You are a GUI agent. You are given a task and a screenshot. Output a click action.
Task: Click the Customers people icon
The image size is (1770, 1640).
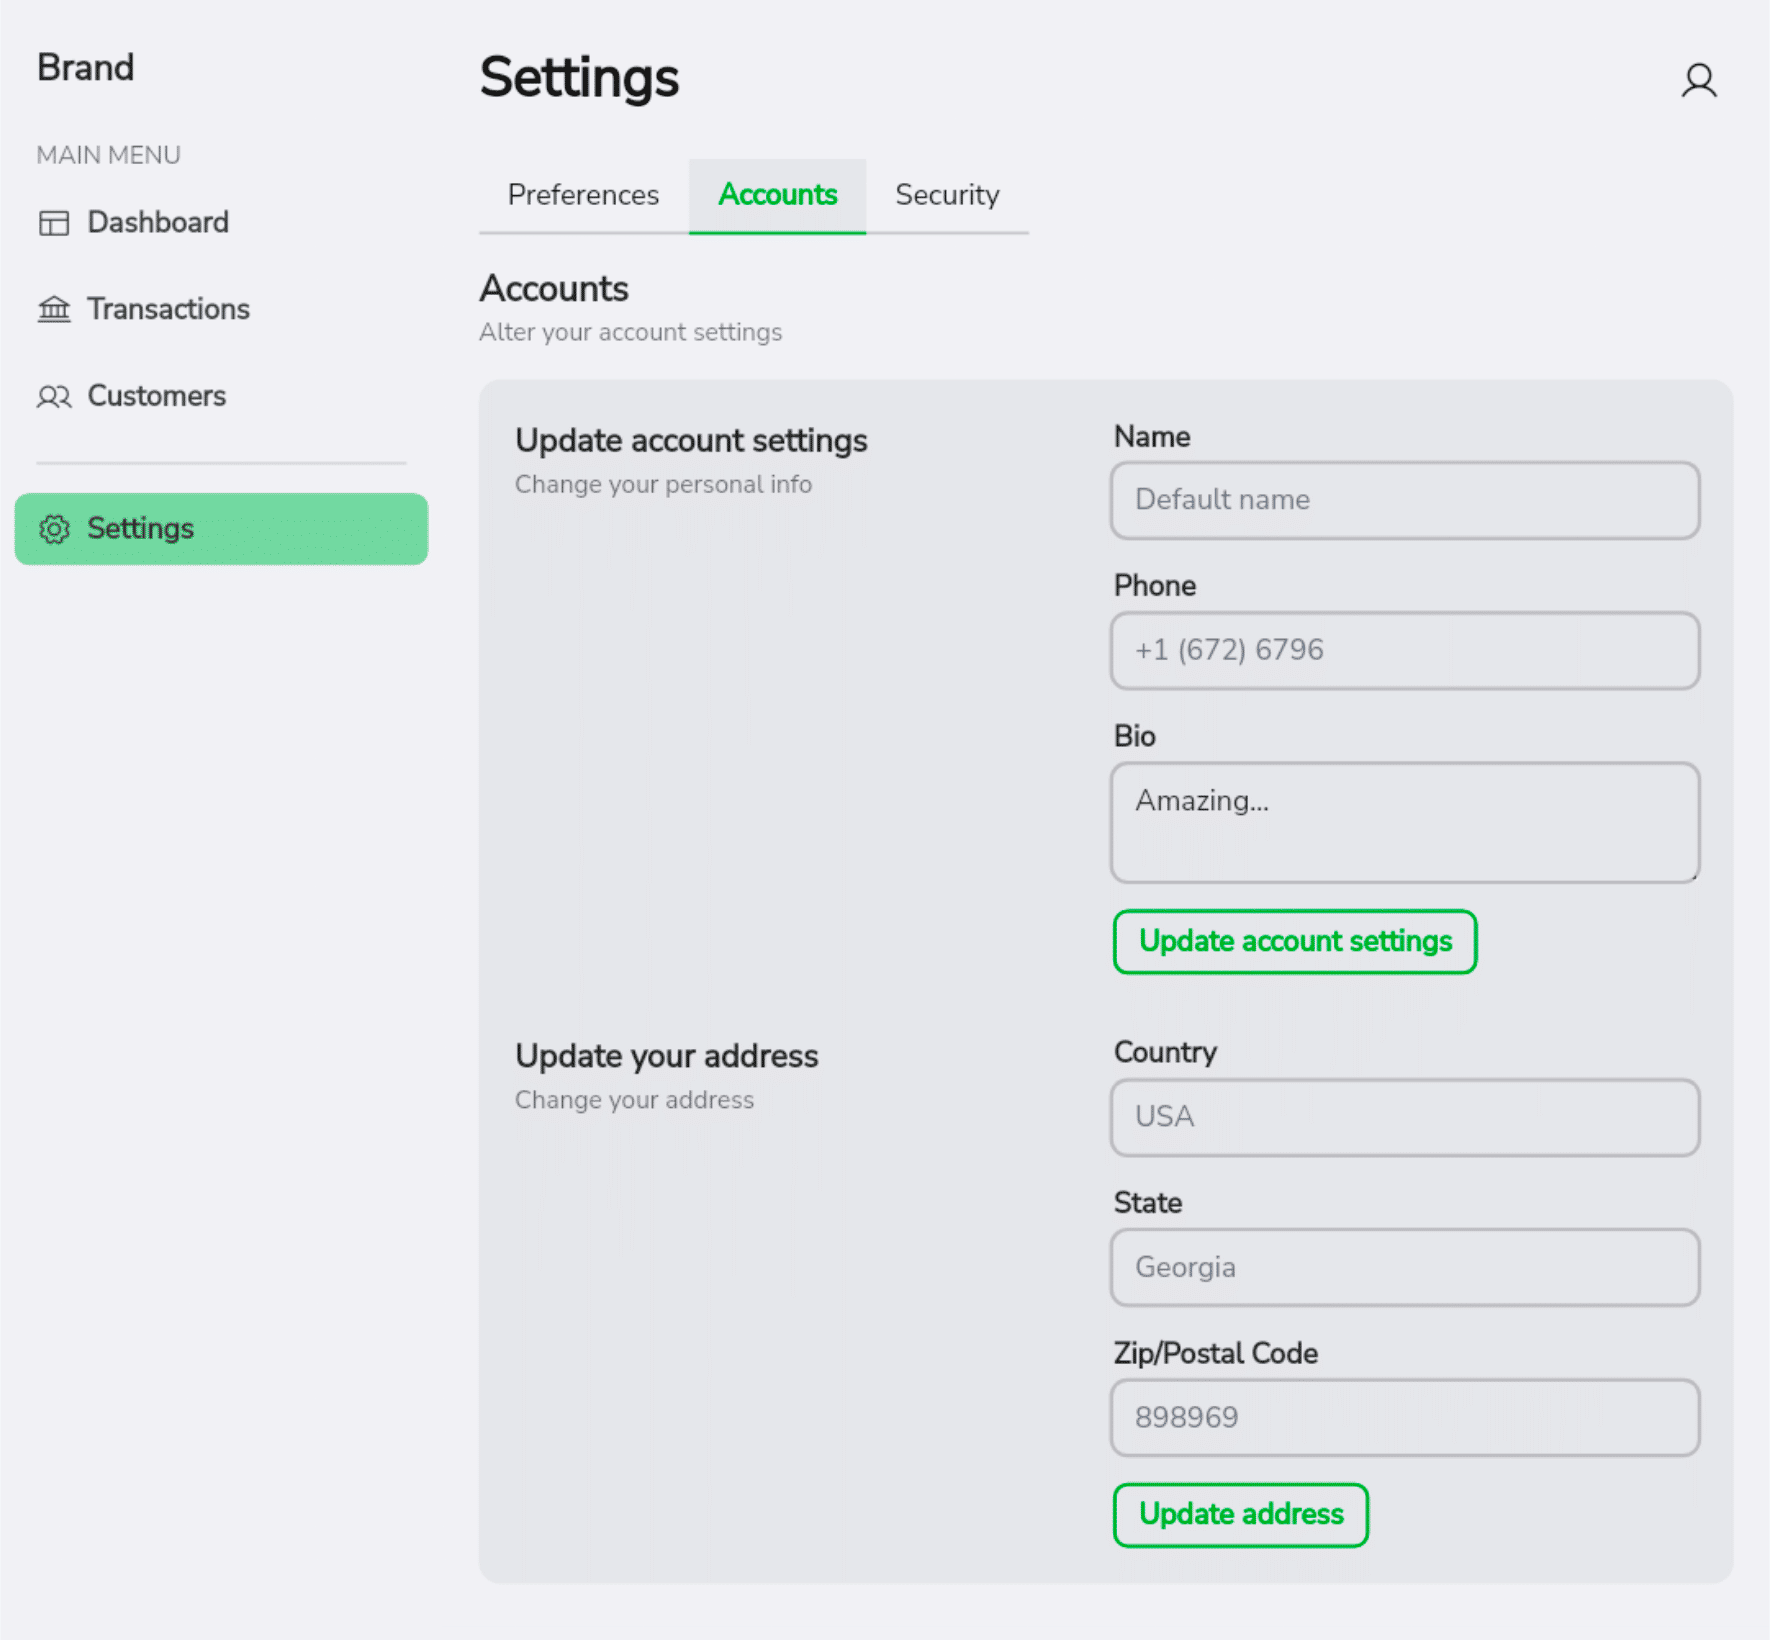(x=54, y=397)
